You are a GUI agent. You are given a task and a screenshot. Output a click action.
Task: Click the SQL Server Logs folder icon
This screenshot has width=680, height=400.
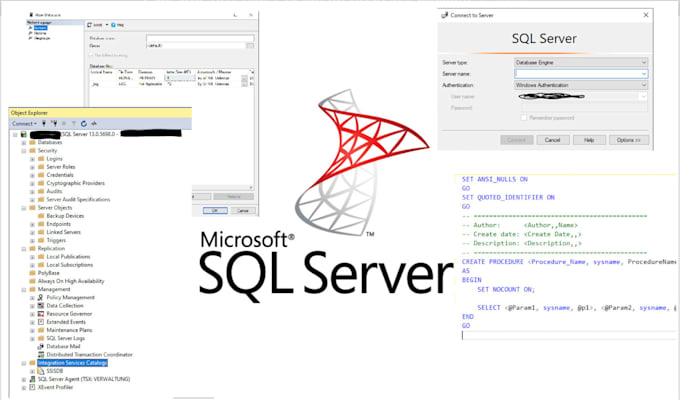(x=41, y=338)
